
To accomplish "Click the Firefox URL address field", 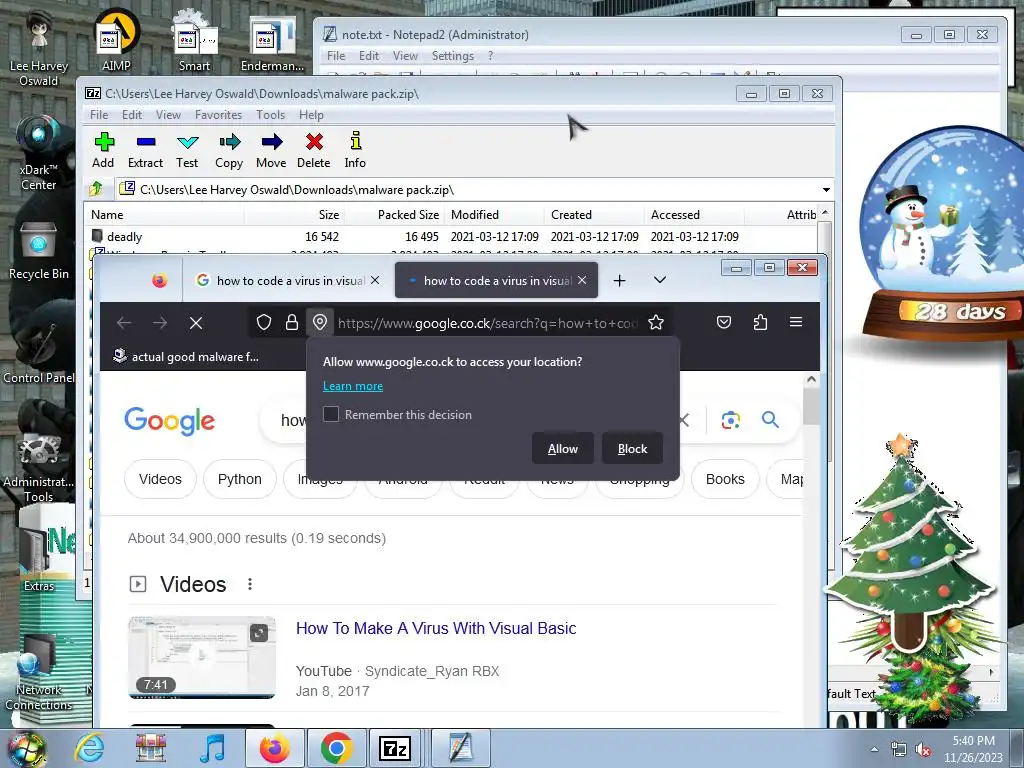I will pyautogui.click(x=487, y=323).
